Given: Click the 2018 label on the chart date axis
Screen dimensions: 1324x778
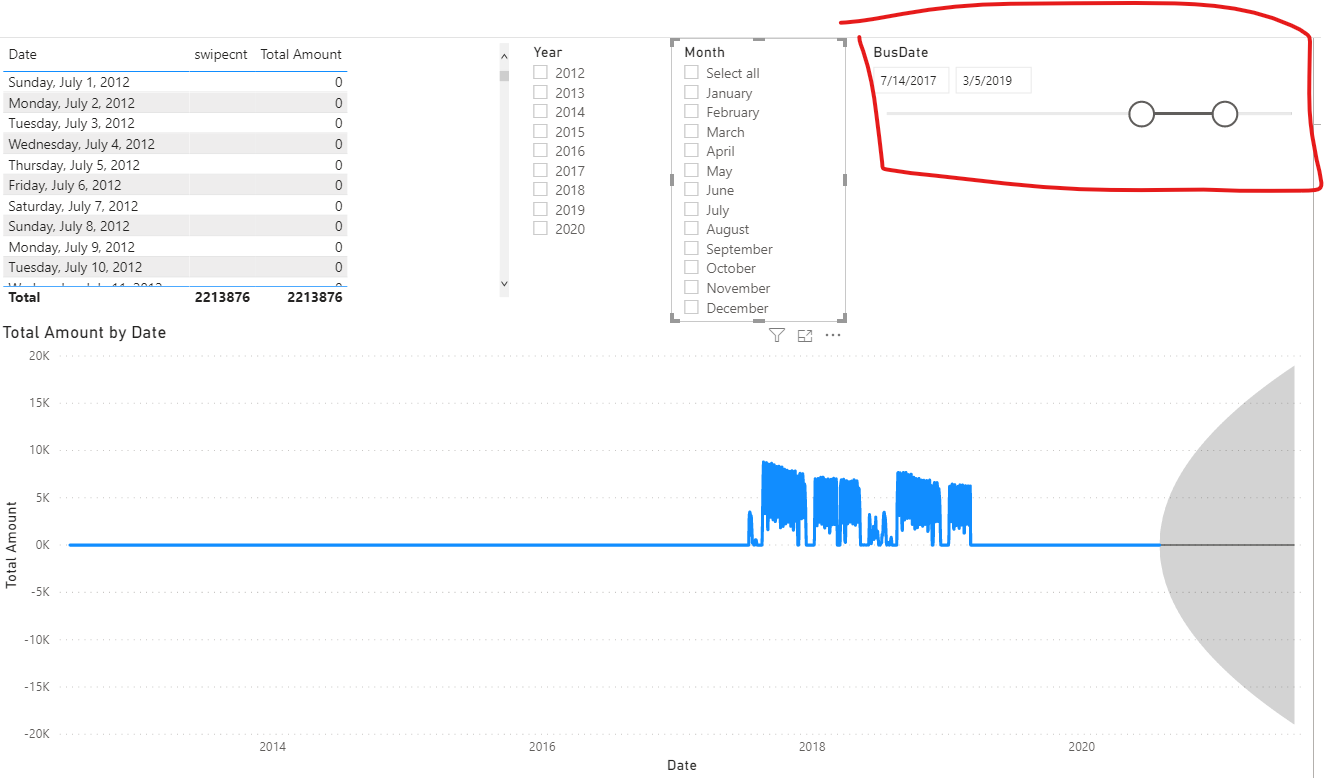Looking at the screenshot, I should point(812,746).
